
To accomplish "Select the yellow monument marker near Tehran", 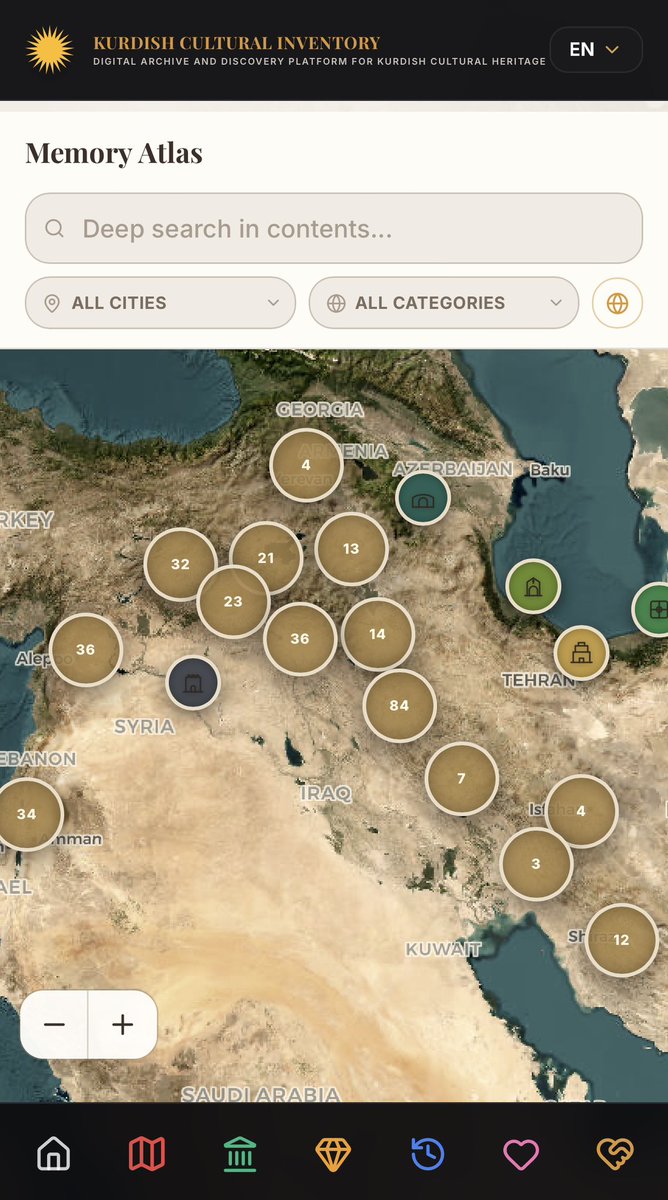I will click(581, 653).
